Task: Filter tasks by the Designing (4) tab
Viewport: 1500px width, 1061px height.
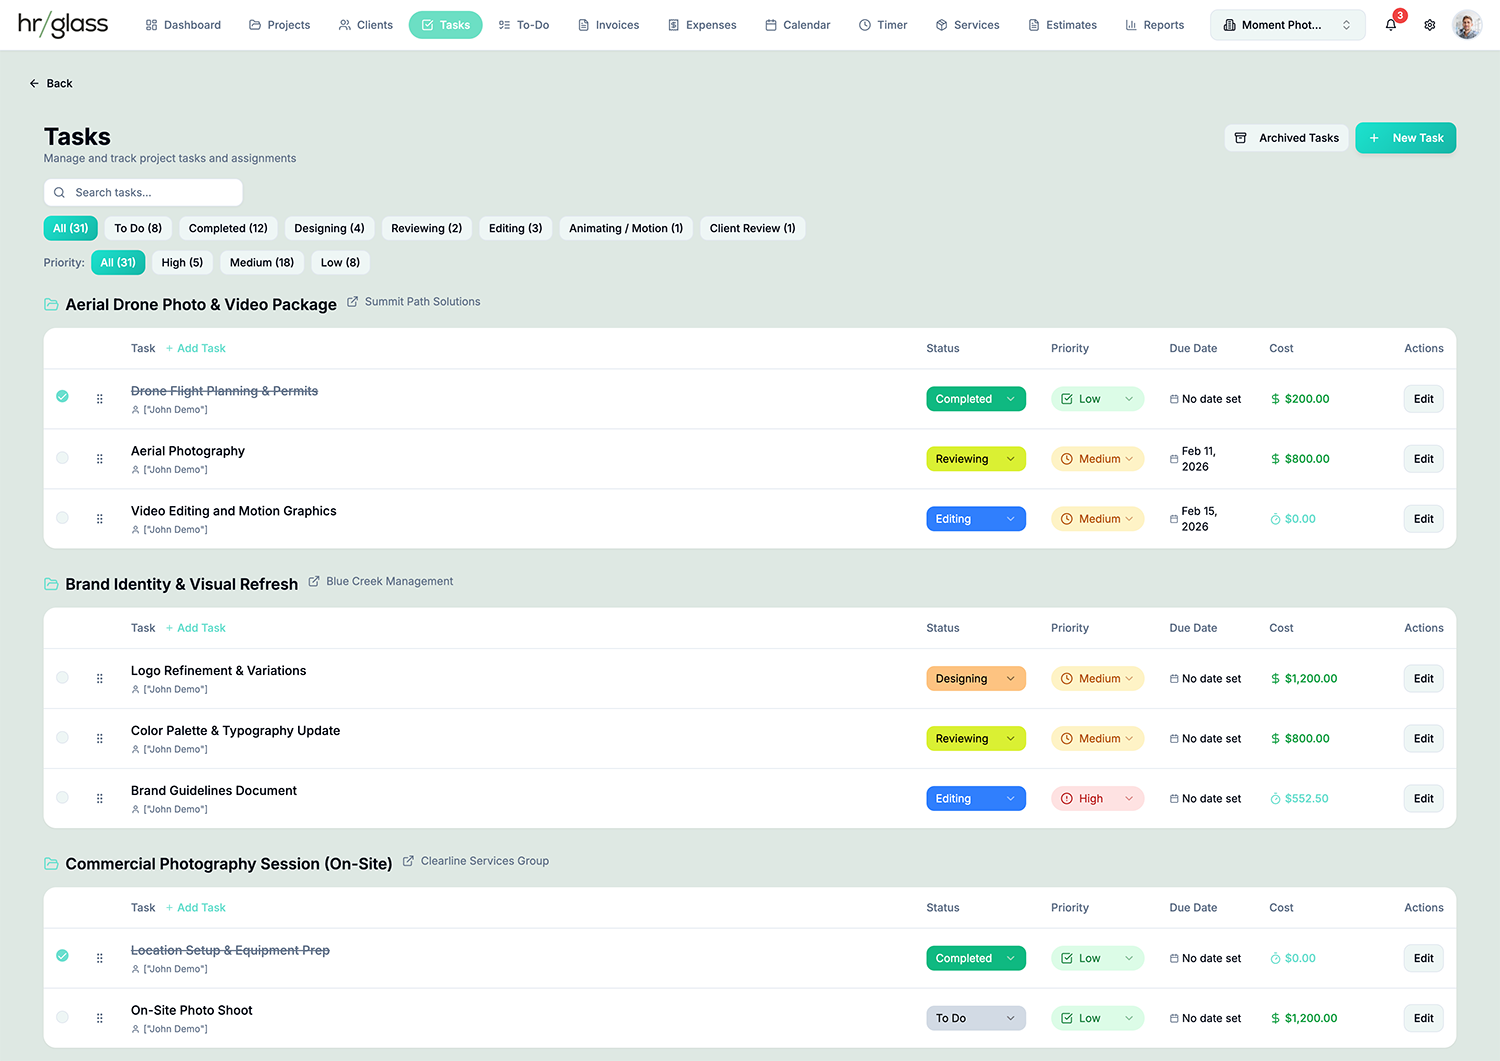Action: 329,229
